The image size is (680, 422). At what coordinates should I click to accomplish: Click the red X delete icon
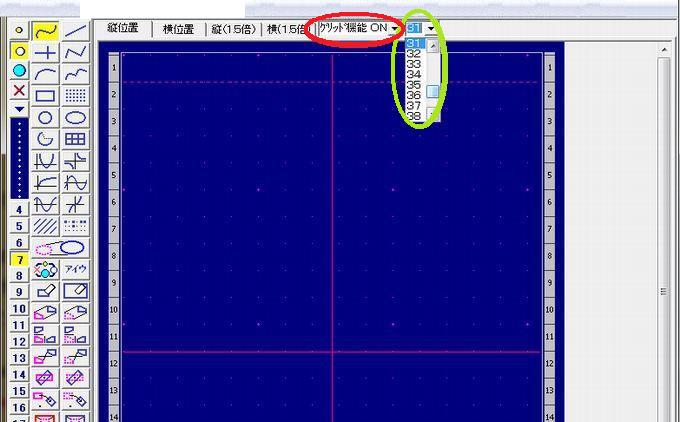(18, 90)
